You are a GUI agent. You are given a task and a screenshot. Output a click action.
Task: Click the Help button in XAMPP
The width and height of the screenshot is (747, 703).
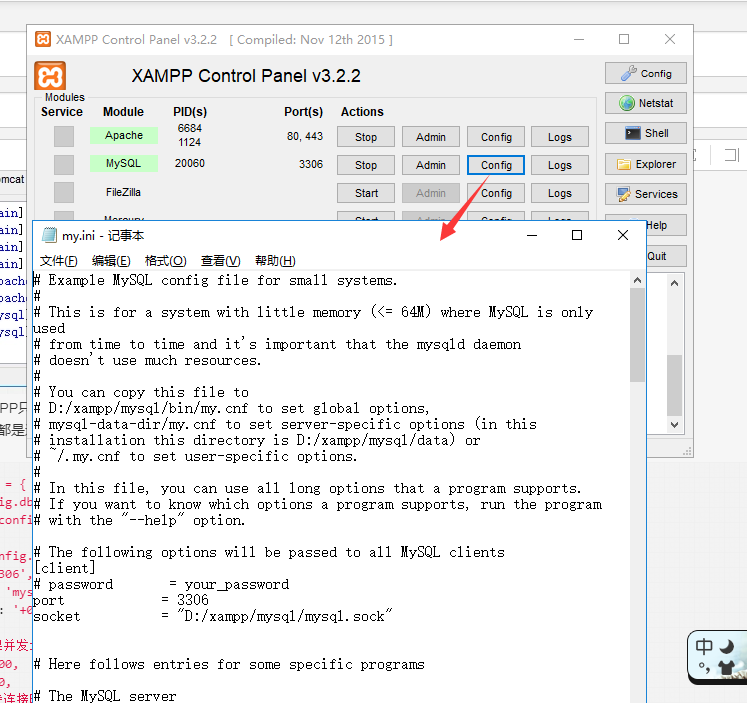coord(666,225)
